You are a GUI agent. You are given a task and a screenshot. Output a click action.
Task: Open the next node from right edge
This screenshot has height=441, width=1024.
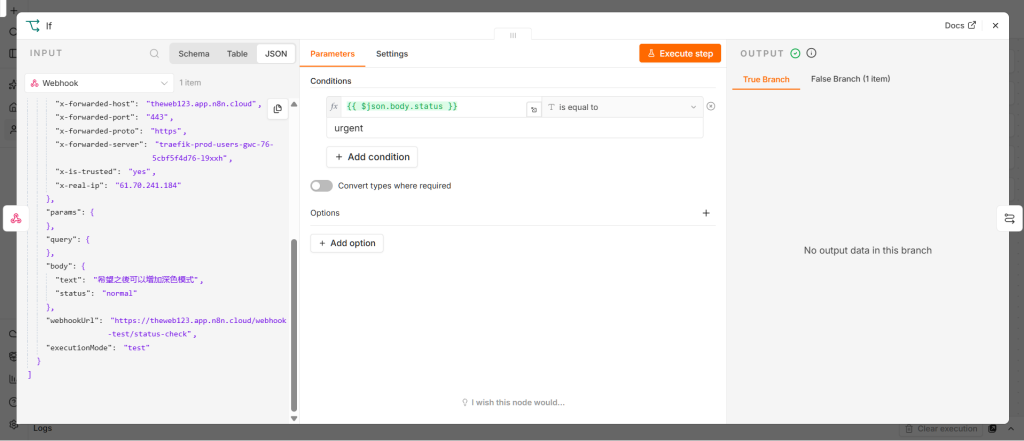point(1010,218)
